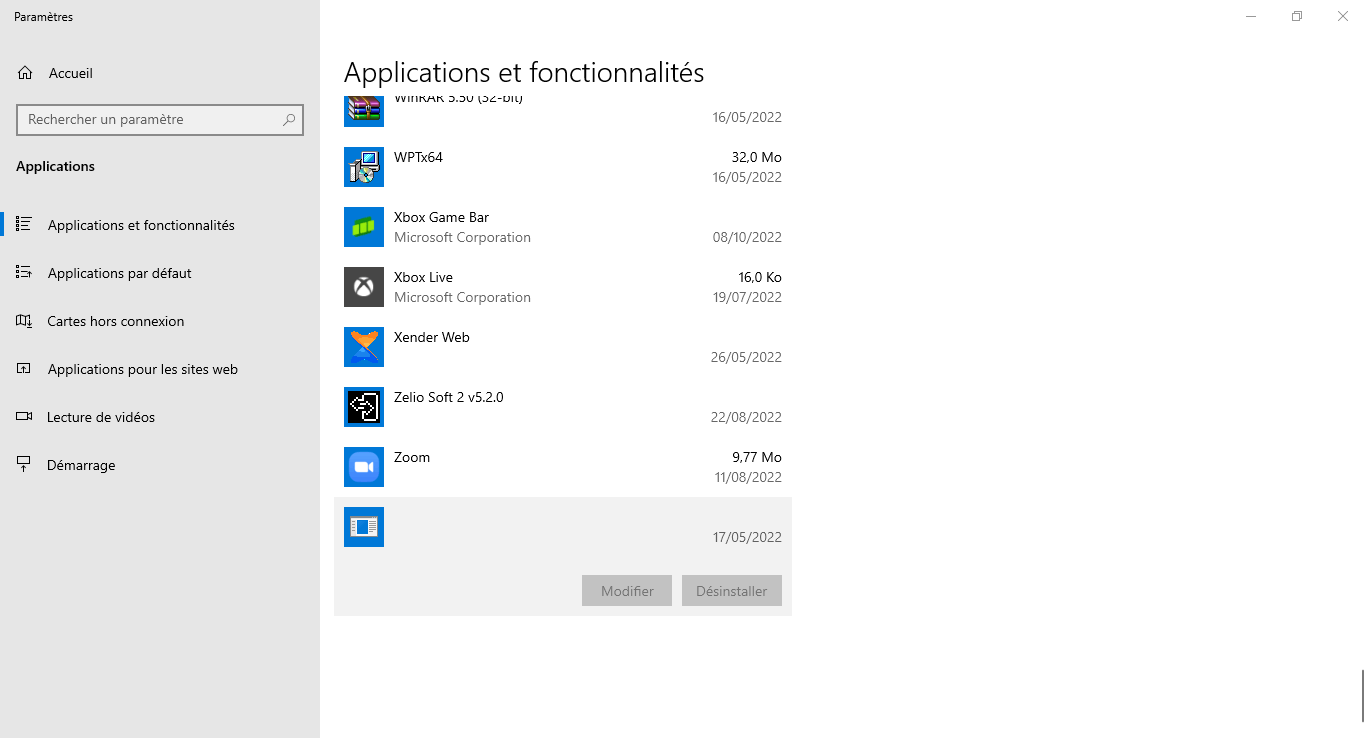This screenshot has width=1366, height=738.
Task: Click the Lecture de vidéos icon
Action: pyautogui.click(x=25, y=417)
